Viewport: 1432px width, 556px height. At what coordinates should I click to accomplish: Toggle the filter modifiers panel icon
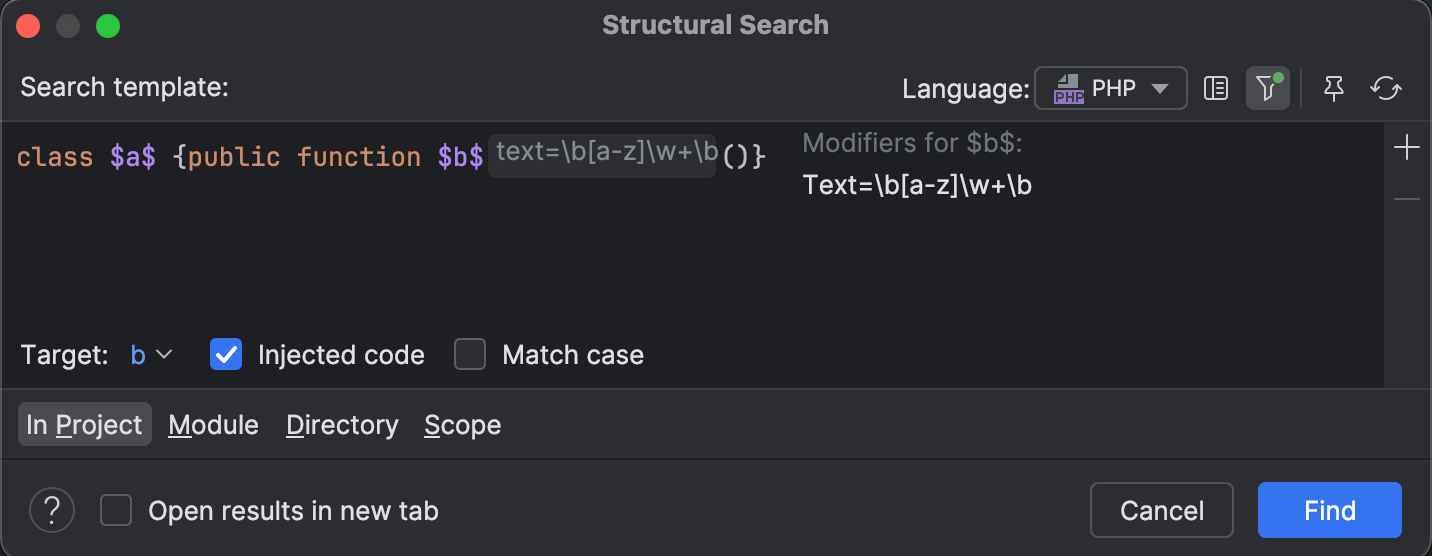point(1267,88)
